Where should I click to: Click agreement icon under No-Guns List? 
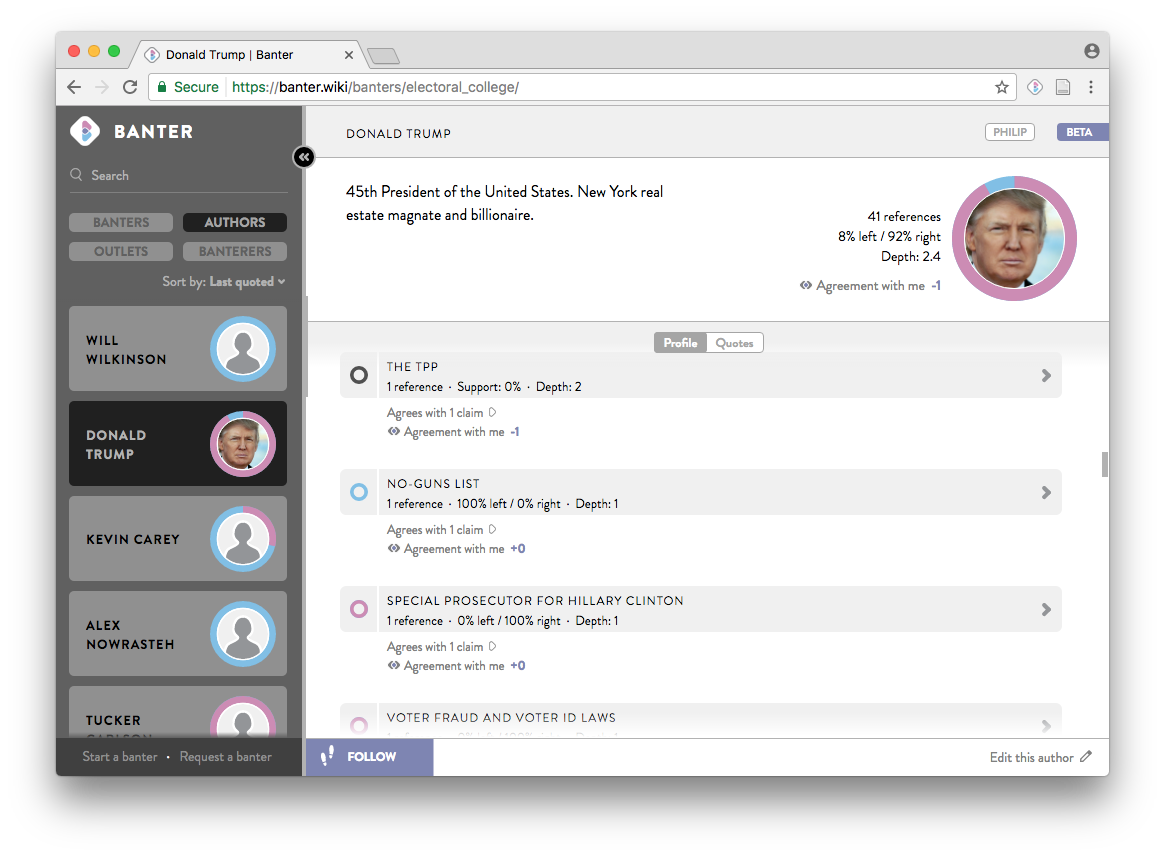coord(394,548)
